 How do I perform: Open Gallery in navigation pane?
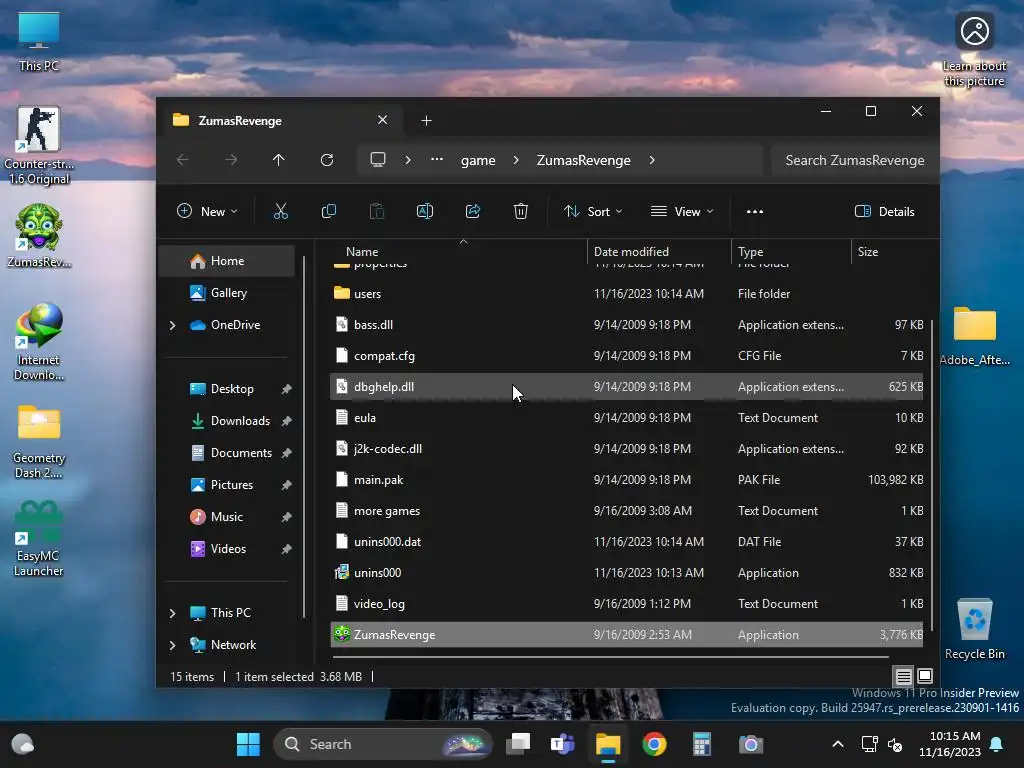227,293
